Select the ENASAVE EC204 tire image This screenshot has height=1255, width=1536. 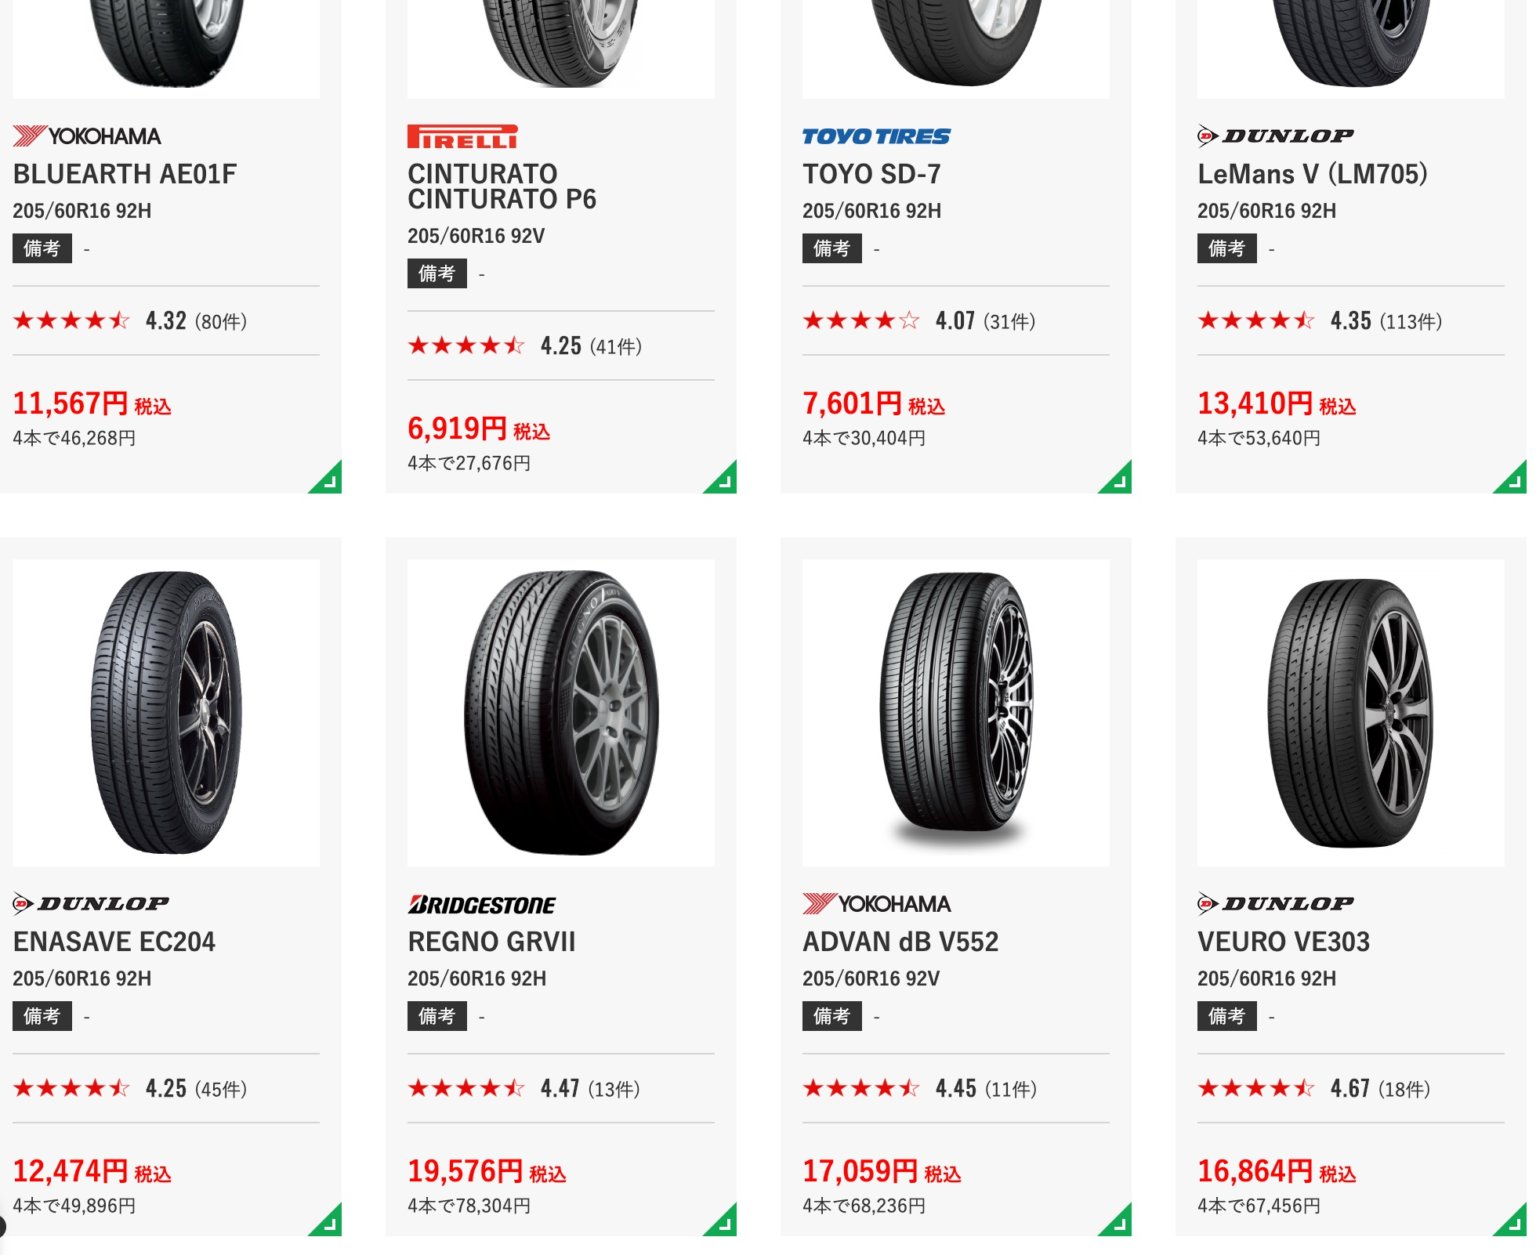tap(166, 712)
